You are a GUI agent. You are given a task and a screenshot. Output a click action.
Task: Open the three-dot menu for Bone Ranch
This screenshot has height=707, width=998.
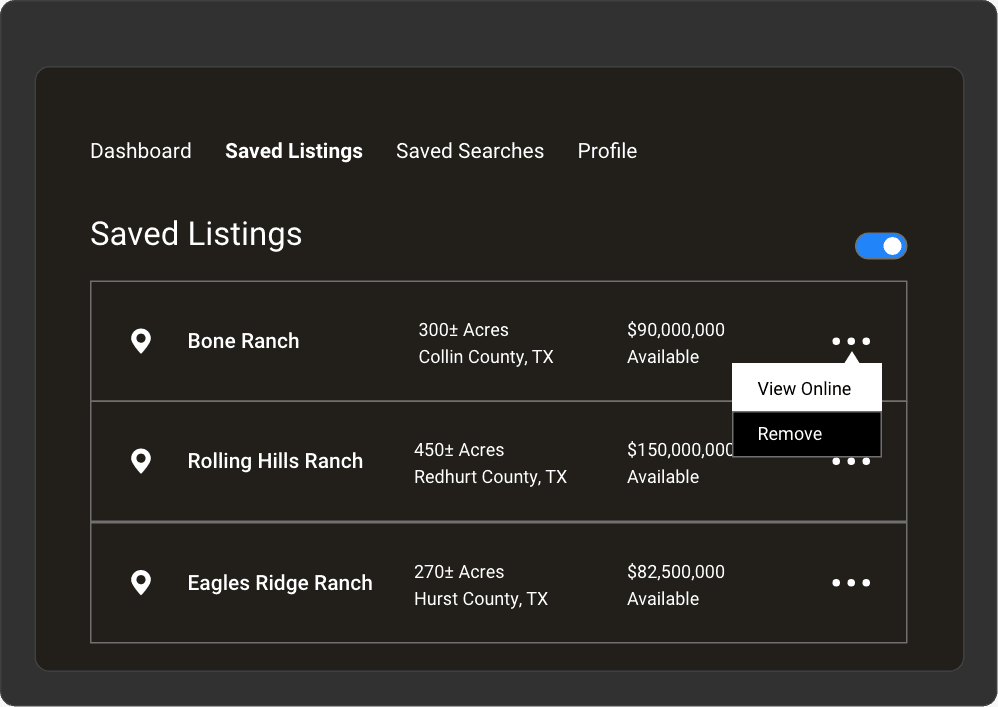(851, 341)
